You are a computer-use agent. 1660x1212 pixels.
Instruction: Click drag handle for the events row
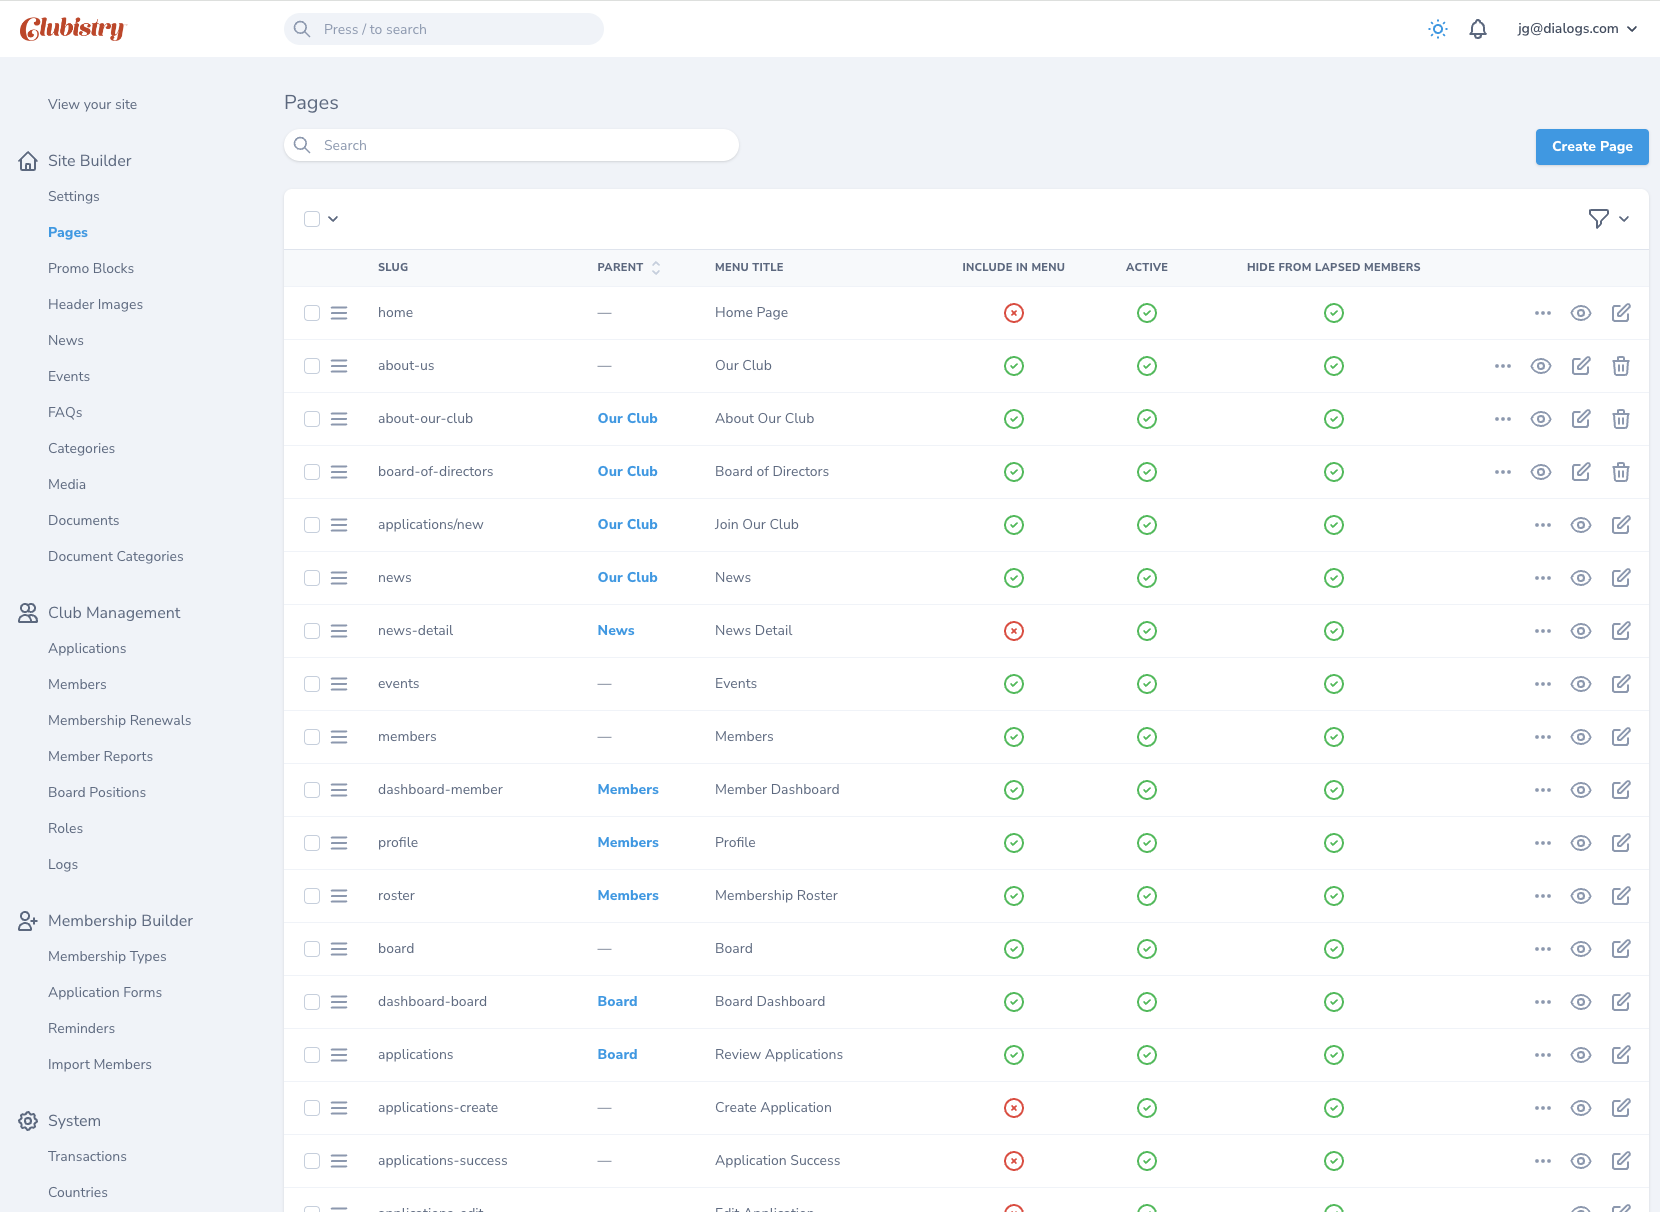pos(339,684)
